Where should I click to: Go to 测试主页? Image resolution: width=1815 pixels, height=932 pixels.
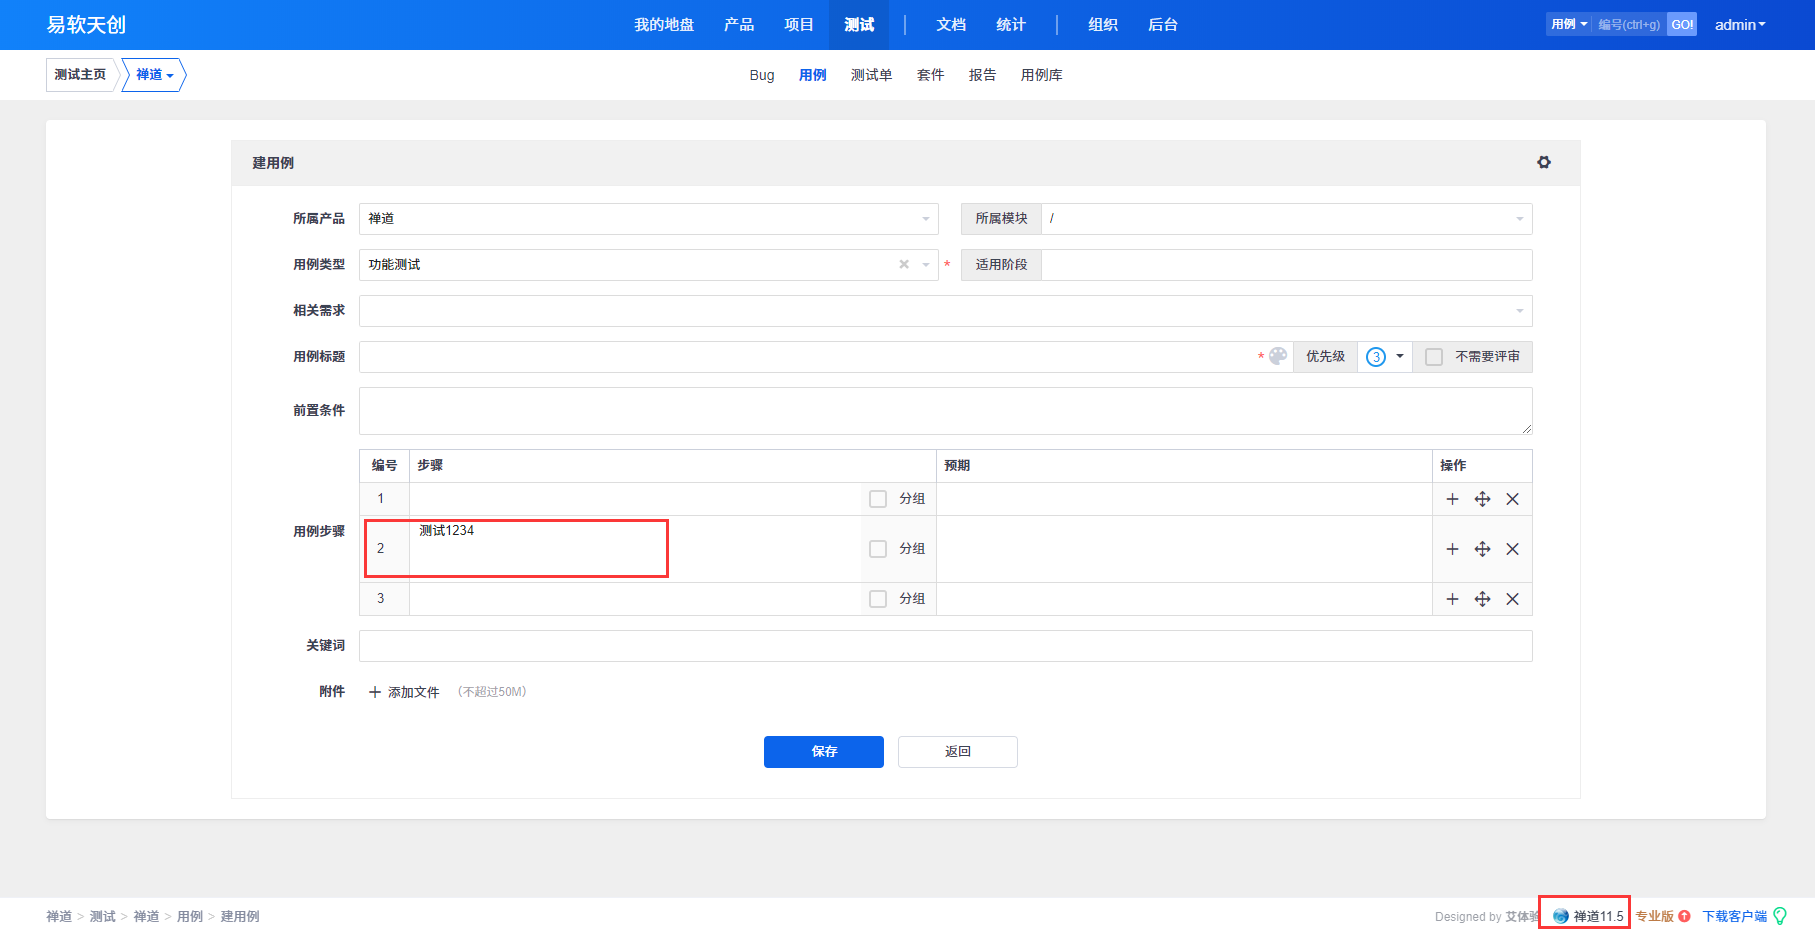pos(80,75)
